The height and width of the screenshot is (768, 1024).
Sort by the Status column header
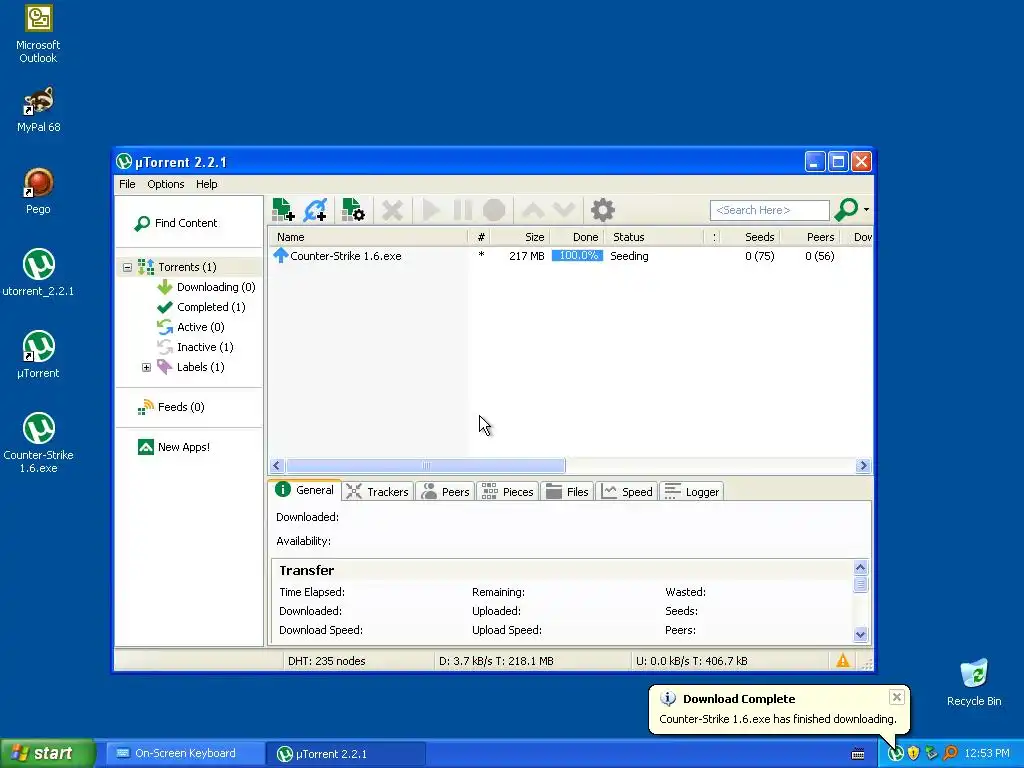pos(654,237)
